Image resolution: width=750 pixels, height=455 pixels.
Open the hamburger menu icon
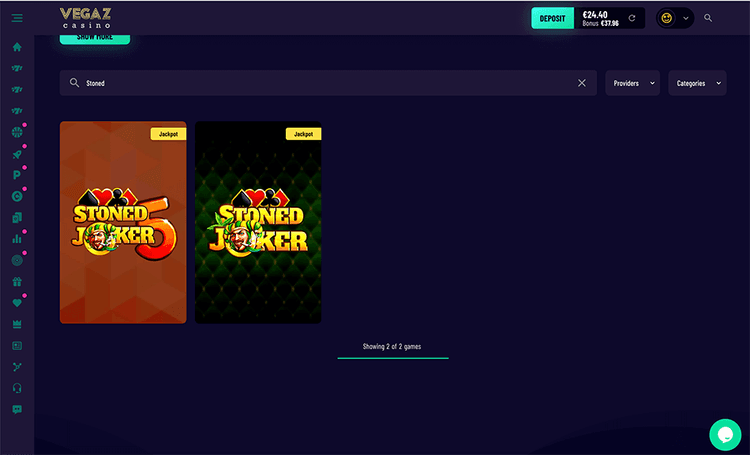(x=17, y=18)
